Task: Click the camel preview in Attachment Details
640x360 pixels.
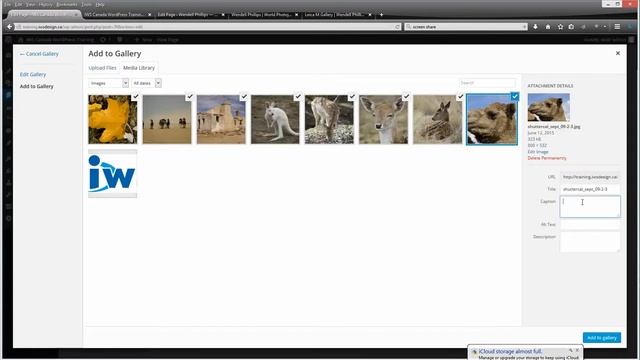Action: pyautogui.click(x=549, y=107)
